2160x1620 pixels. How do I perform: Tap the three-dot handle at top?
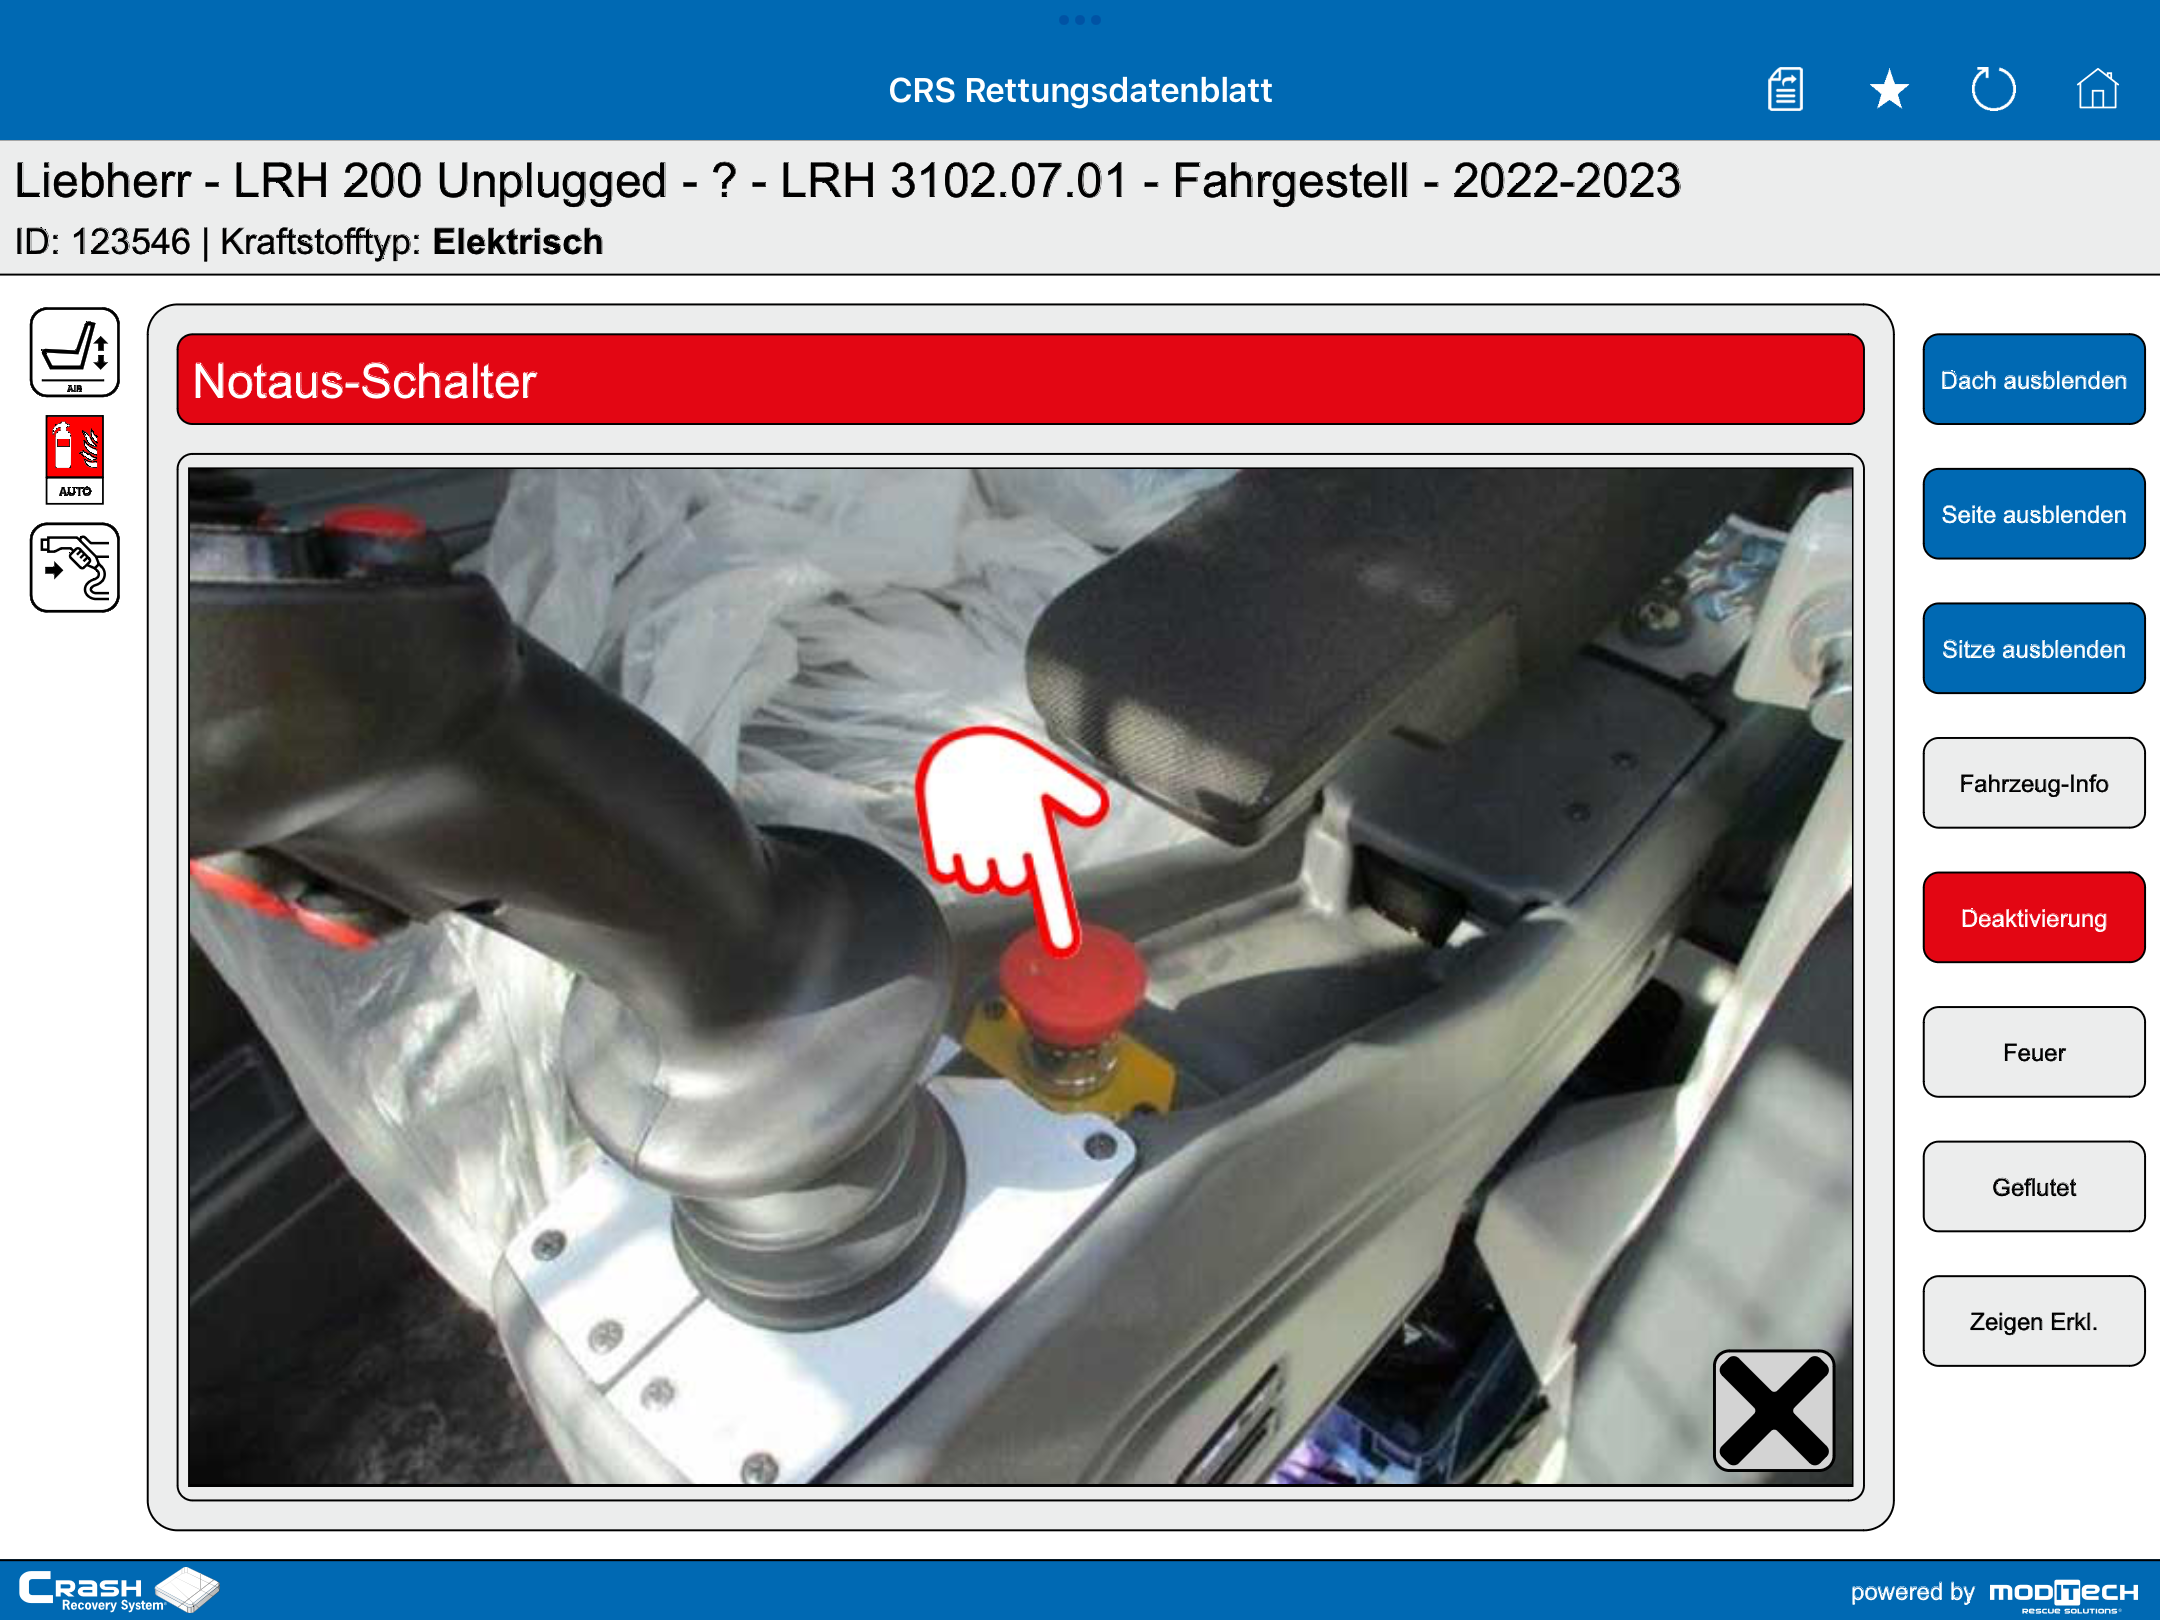click(1080, 20)
